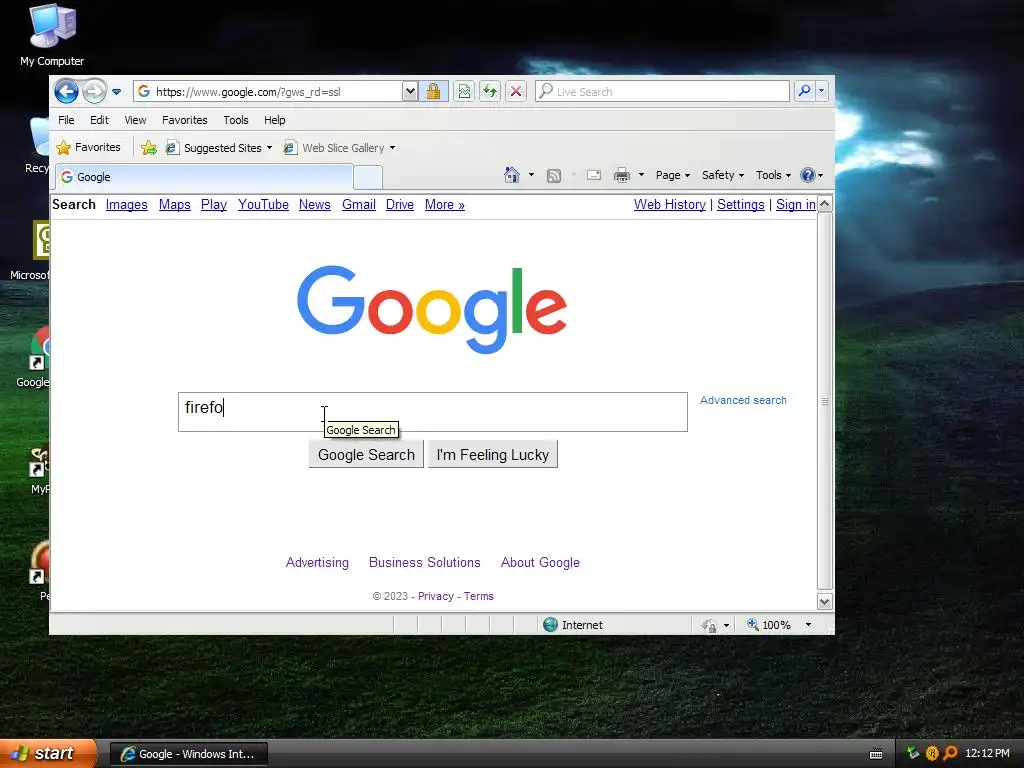The height and width of the screenshot is (768, 1024).
Task: Open Suggested Sites dropdown
Action: (x=219, y=148)
